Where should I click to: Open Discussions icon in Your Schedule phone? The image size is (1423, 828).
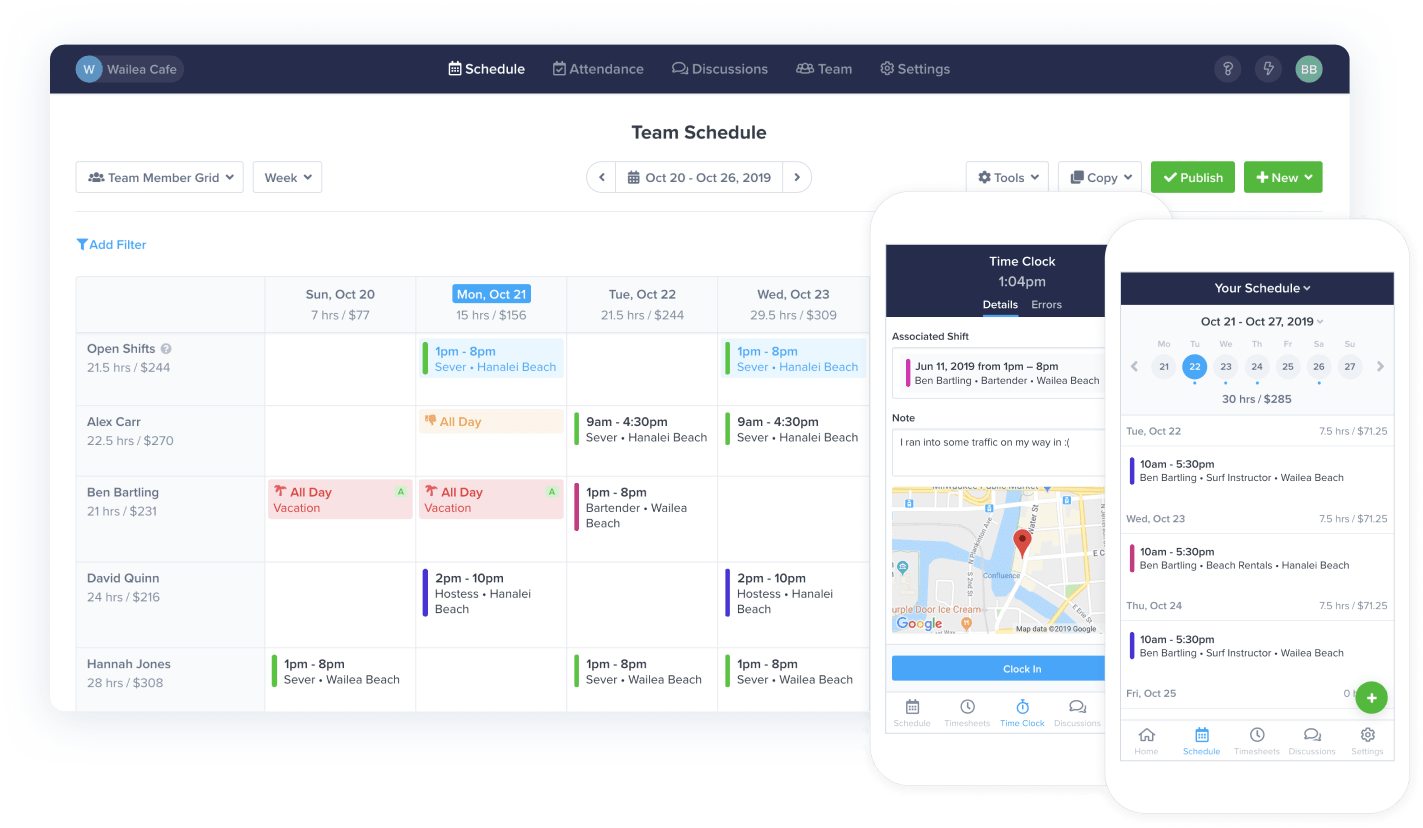(x=1312, y=741)
